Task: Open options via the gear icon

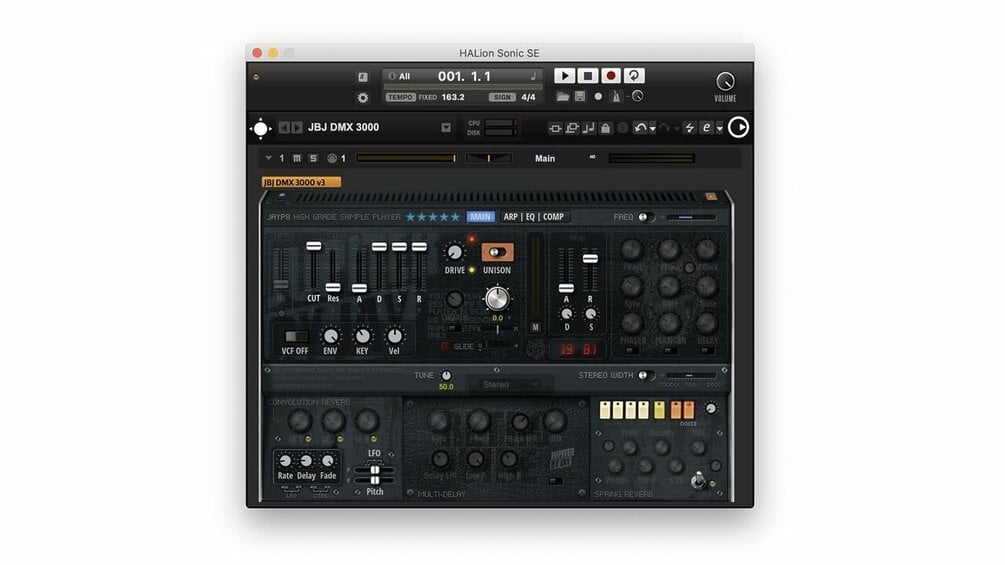Action: click(x=363, y=98)
